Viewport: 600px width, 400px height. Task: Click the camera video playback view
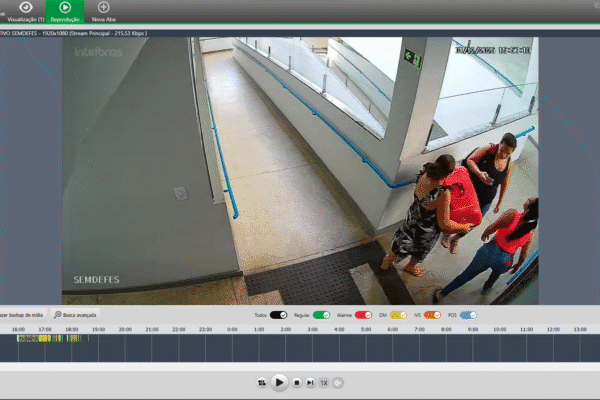[x=300, y=170]
